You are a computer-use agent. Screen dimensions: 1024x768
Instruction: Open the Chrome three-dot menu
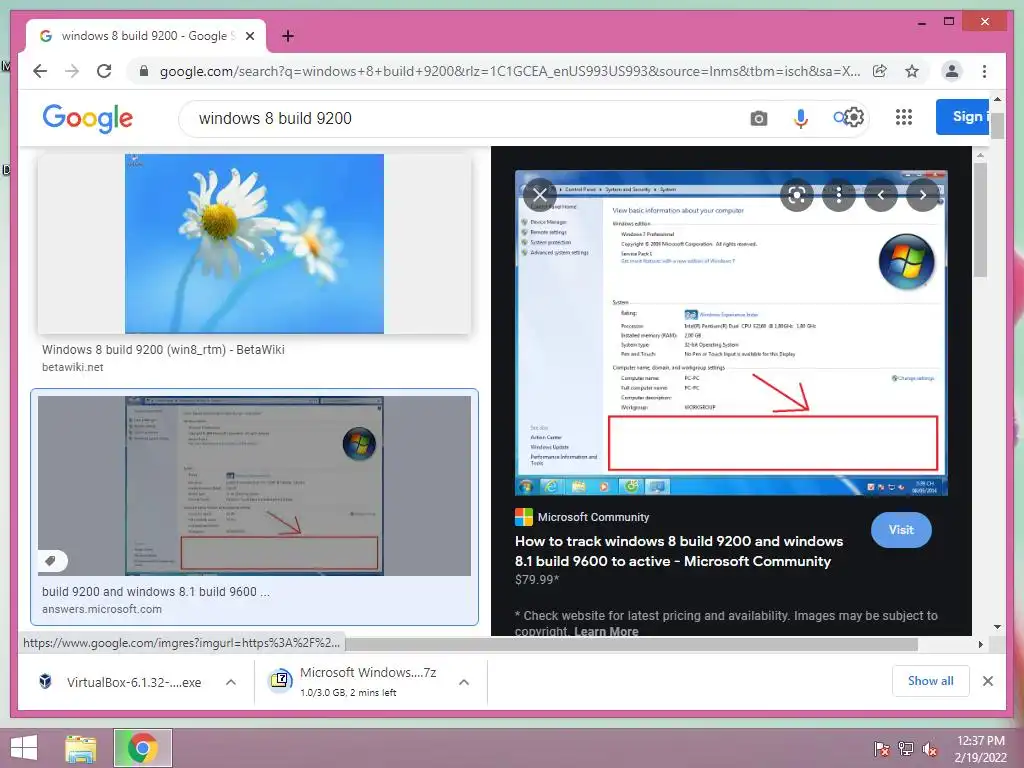pos(984,71)
